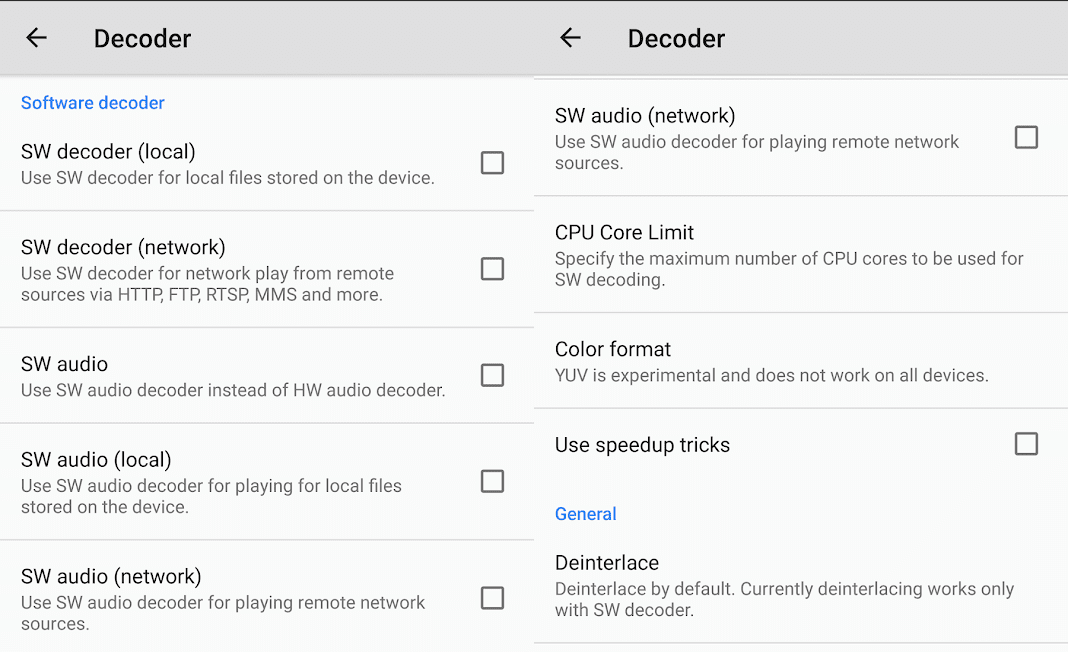This screenshot has width=1068, height=652.
Task: Select the Software decoder section header
Action: coord(92,102)
